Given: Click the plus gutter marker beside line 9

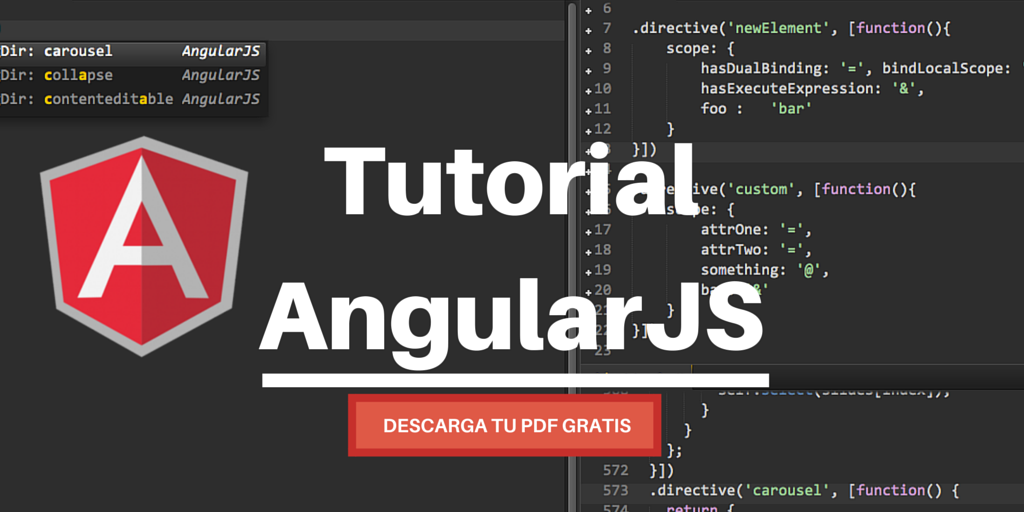Looking at the screenshot, I should 588,71.
